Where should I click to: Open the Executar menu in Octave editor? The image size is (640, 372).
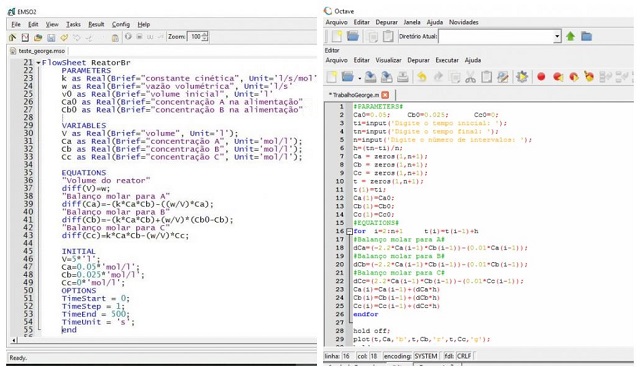[447, 60]
